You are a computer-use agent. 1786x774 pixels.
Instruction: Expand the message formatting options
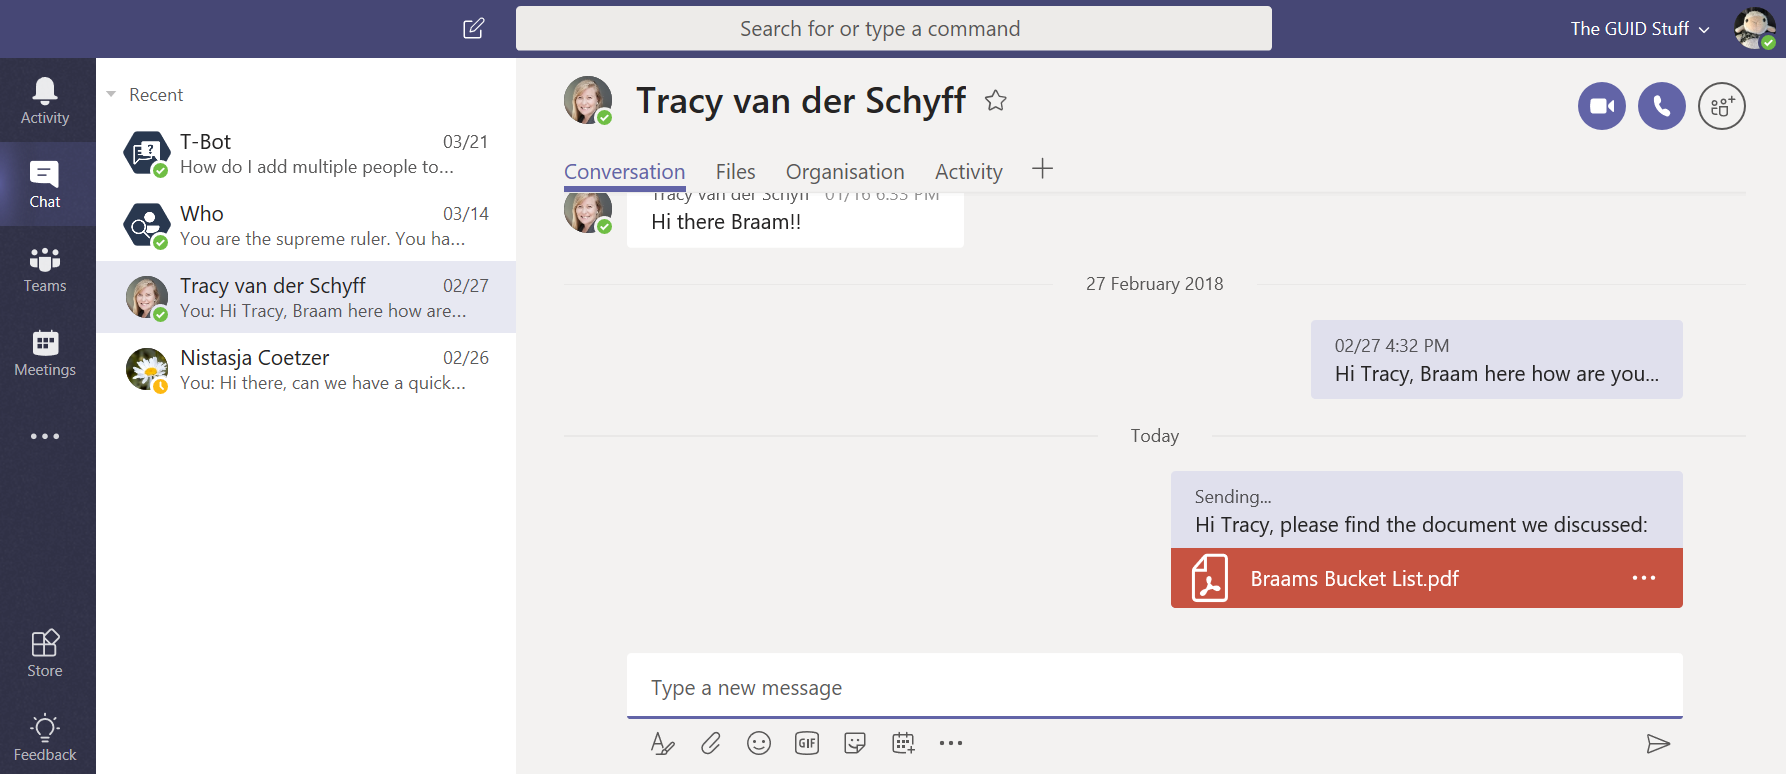(x=662, y=743)
